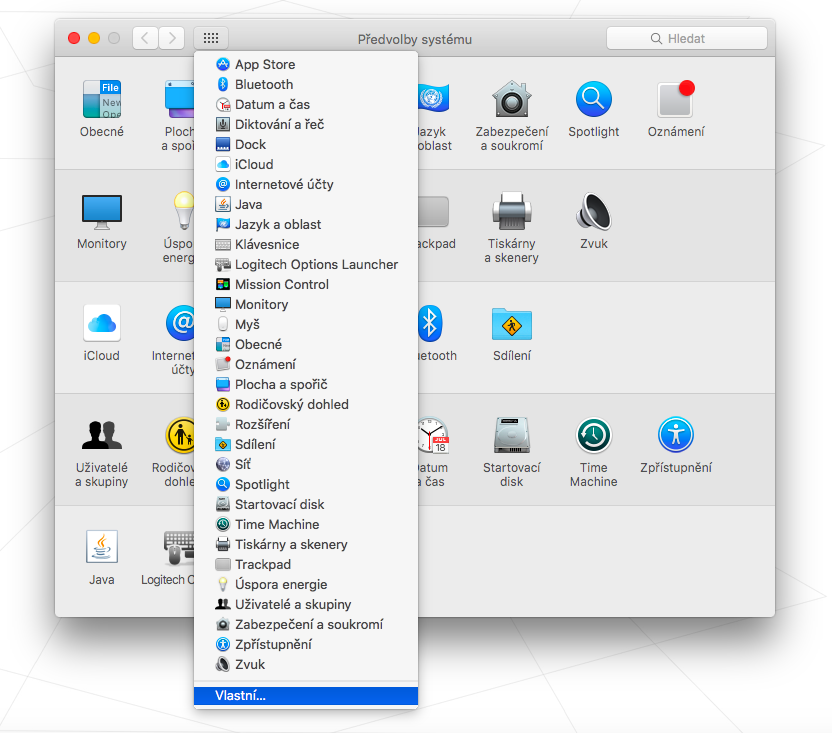
Task: Choose Logitech Options Launcher menu entry
Action: coord(306,264)
